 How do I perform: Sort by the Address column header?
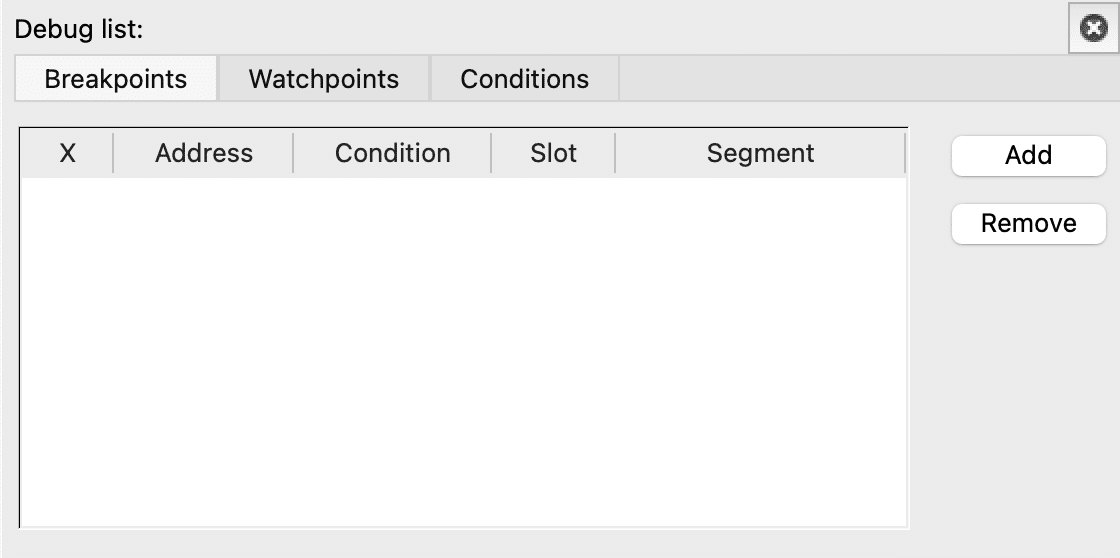204,153
